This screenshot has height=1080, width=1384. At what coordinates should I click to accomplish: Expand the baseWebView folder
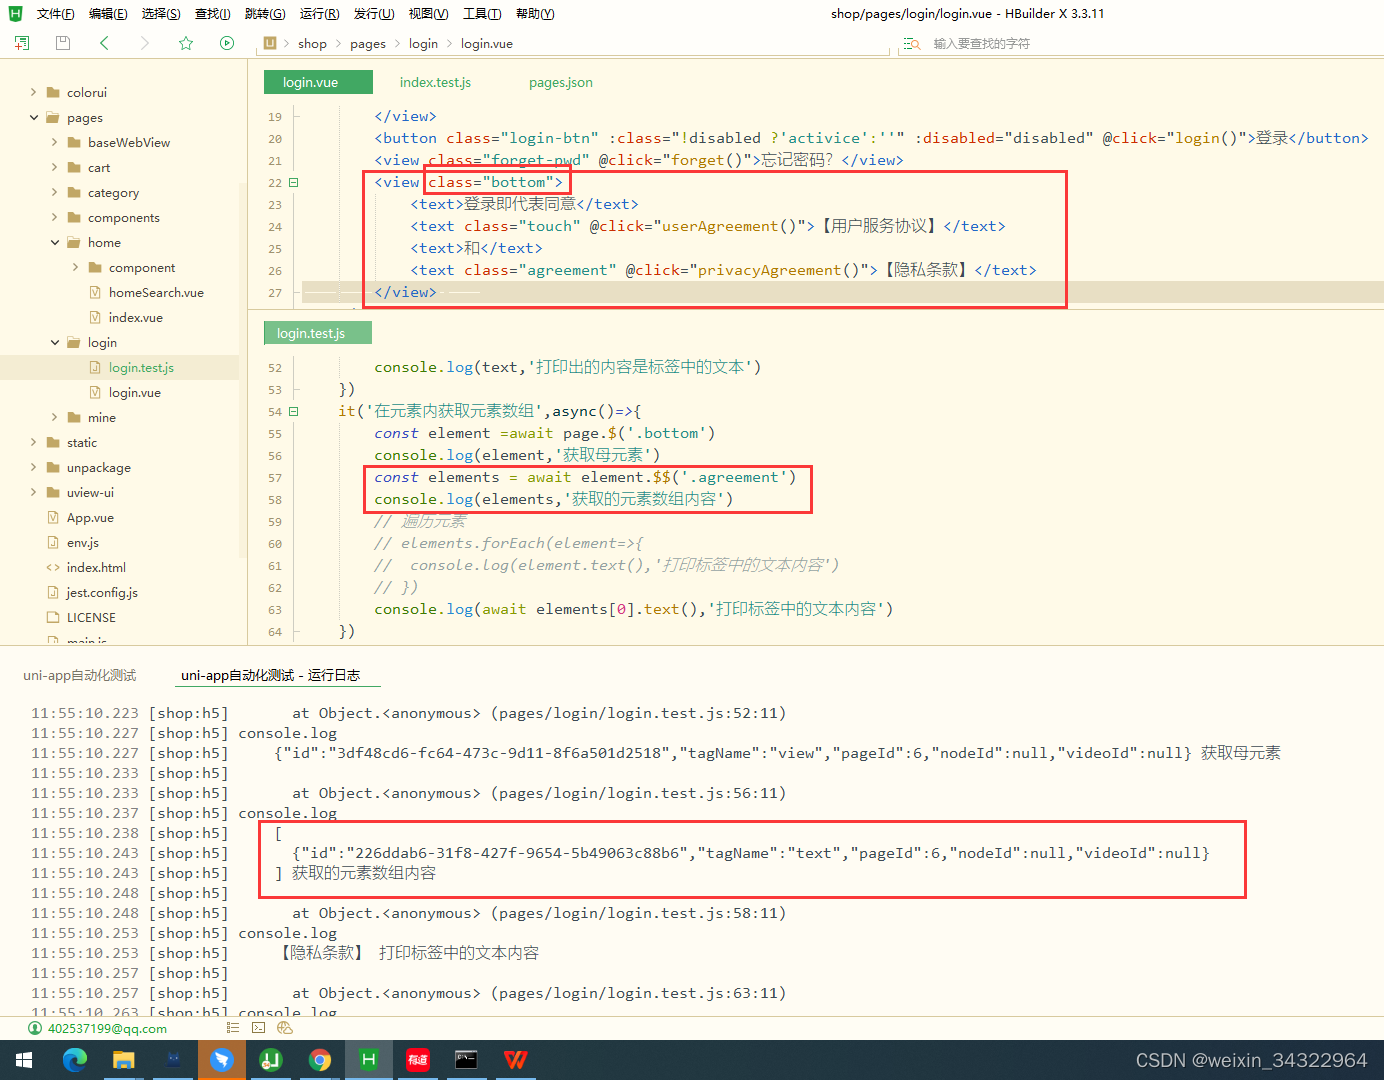point(55,142)
